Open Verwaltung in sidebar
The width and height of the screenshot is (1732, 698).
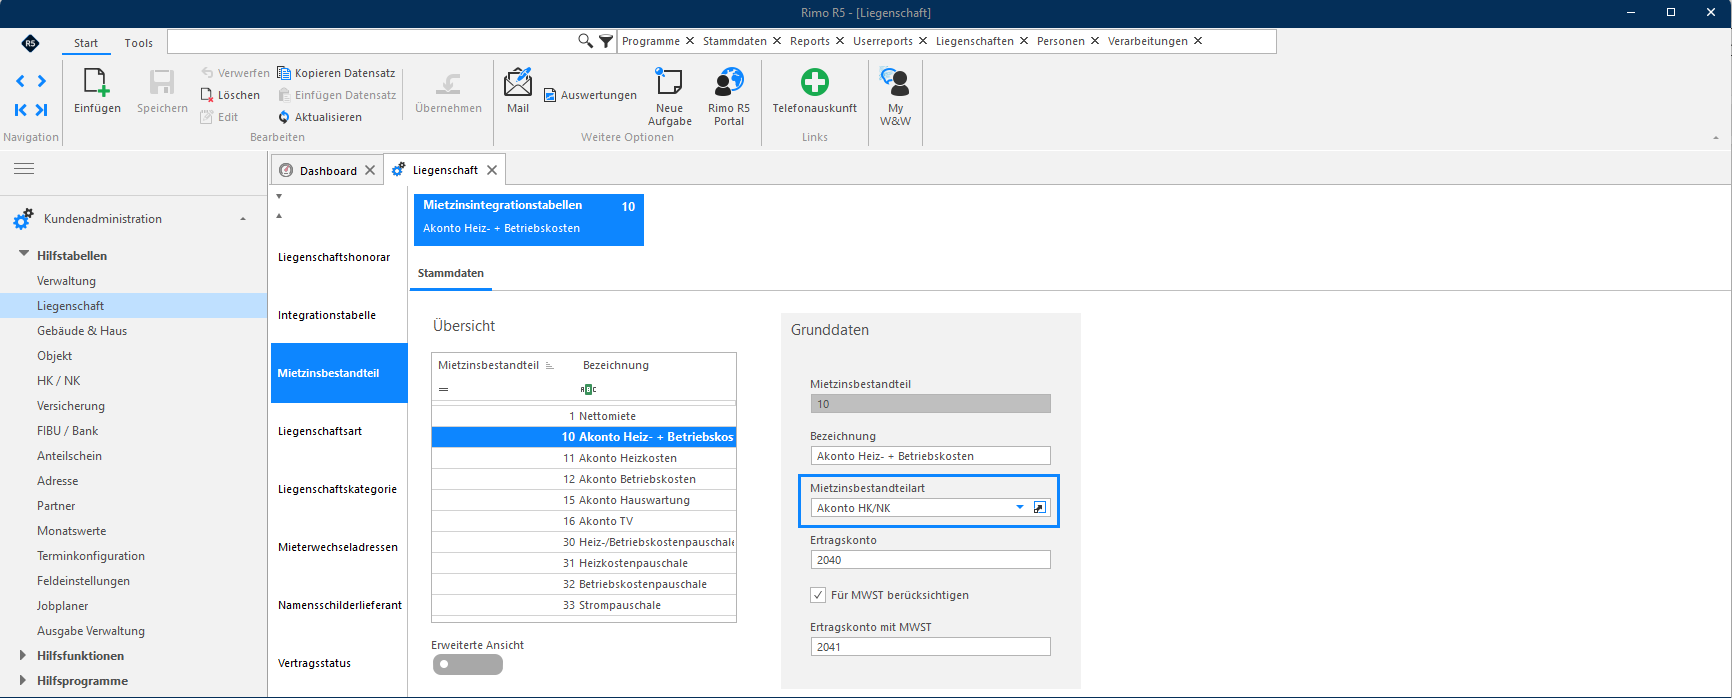click(x=66, y=281)
